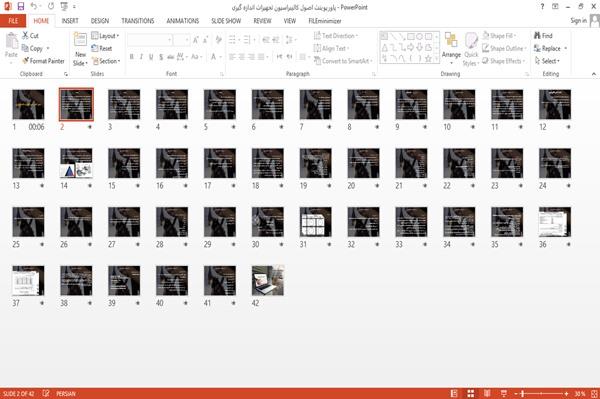
Task: Switch to DESIGN tab
Action: (x=100, y=21)
